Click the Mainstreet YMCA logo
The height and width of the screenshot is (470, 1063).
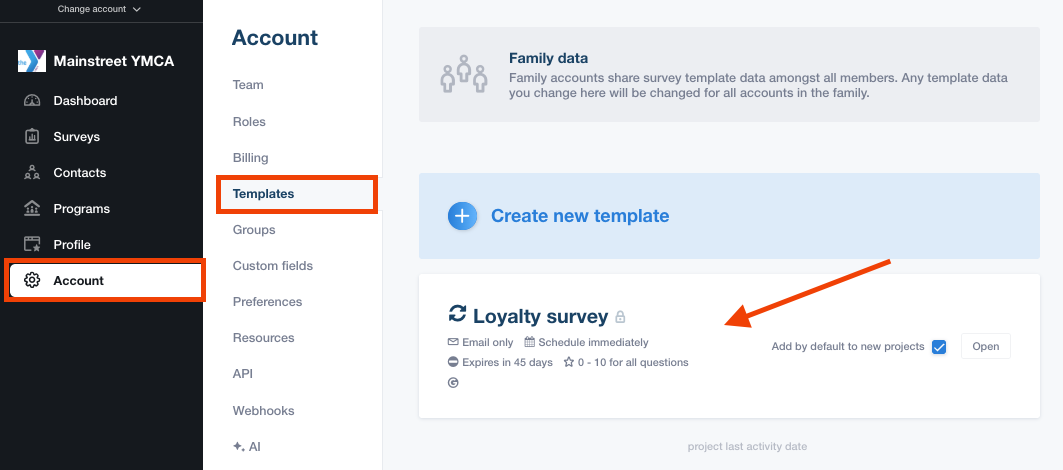pos(31,61)
